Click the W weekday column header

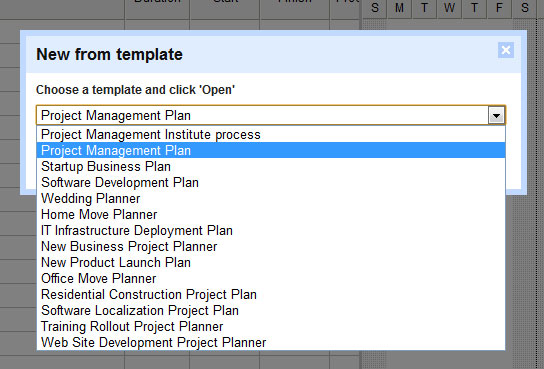pyautogui.click(x=449, y=8)
